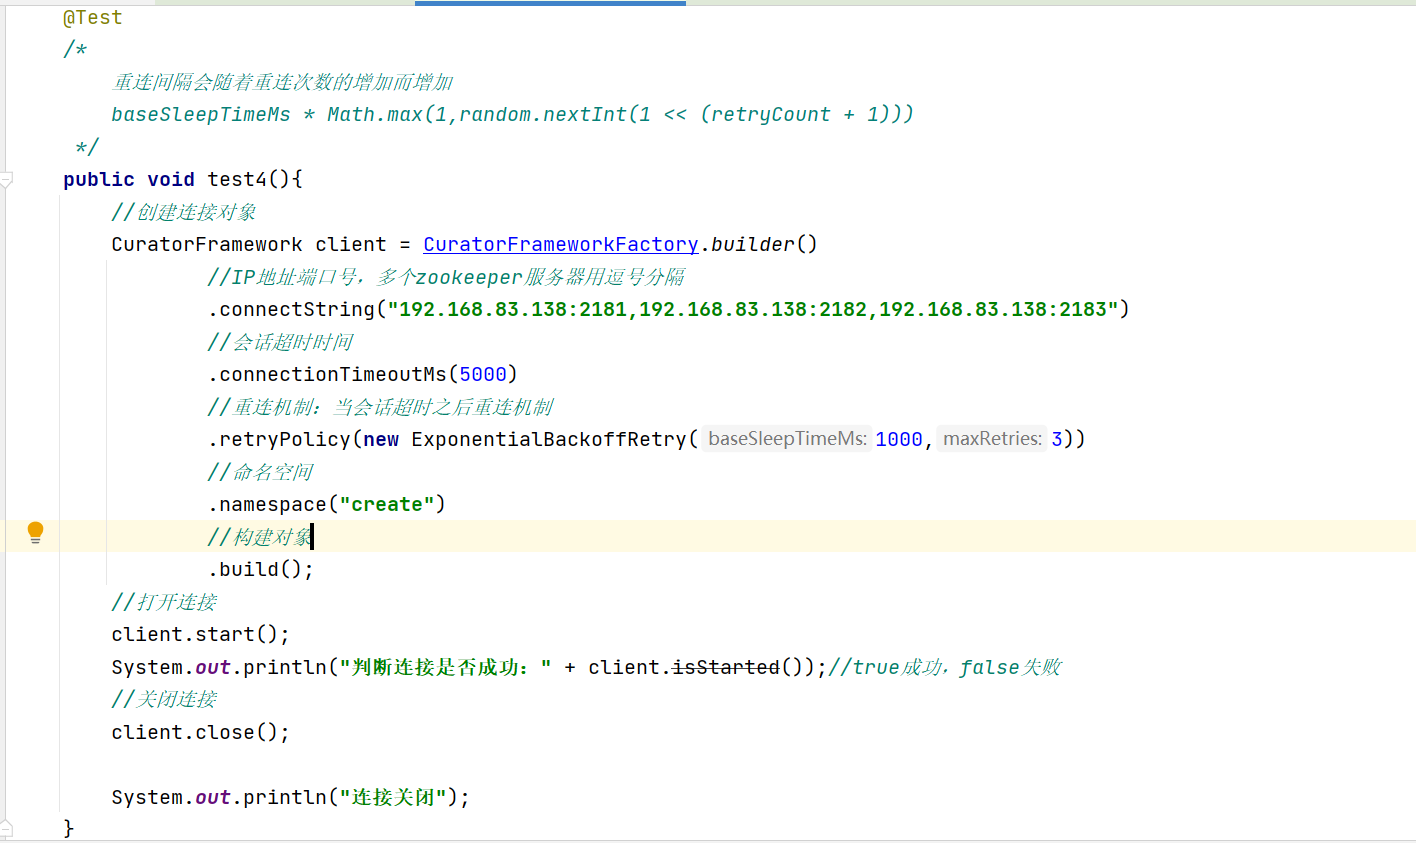Click the 1000 sleep time value
Screen dimensions: 1416x843
pyautogui.click(x=899, y=439)
